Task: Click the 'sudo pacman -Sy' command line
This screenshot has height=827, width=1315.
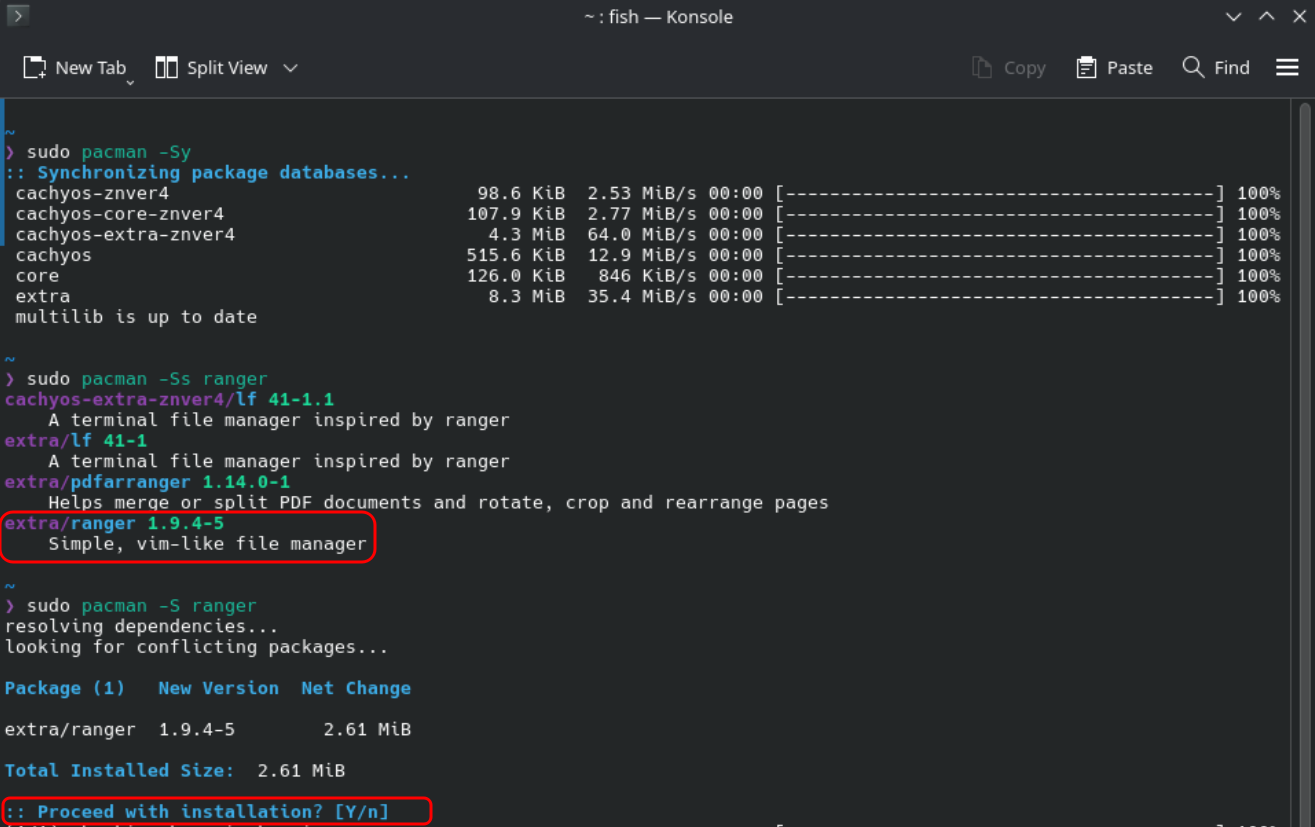Action: tap(98, 152)
